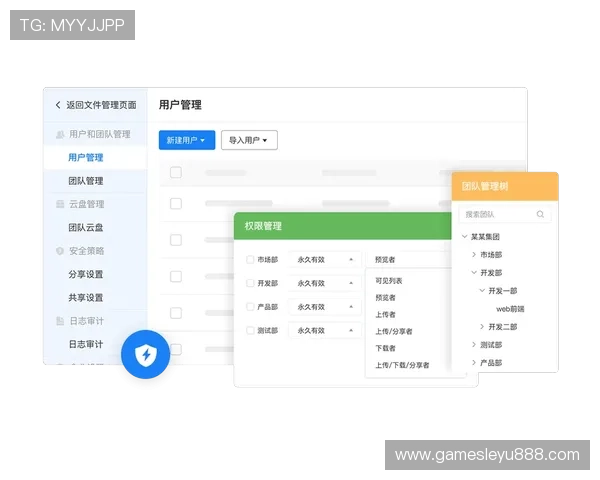Click the 团队管理树 orange header
Viewport: 600px width, 480px height.
click(505, 186)
